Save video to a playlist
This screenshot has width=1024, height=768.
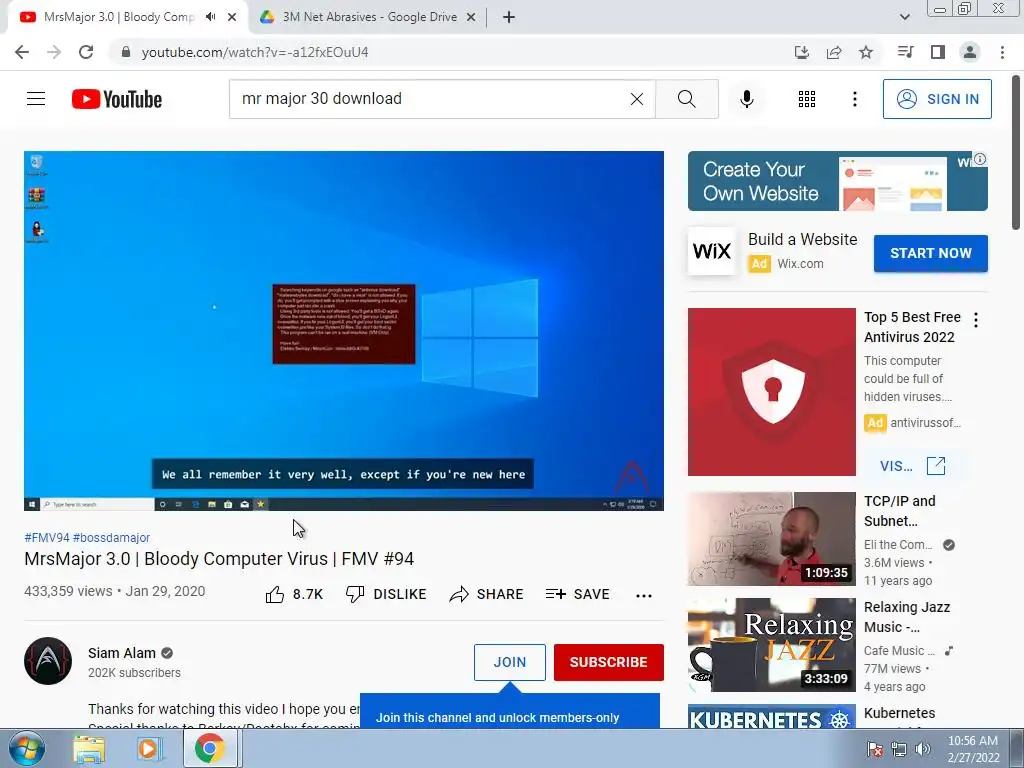[x=578, y=594]
